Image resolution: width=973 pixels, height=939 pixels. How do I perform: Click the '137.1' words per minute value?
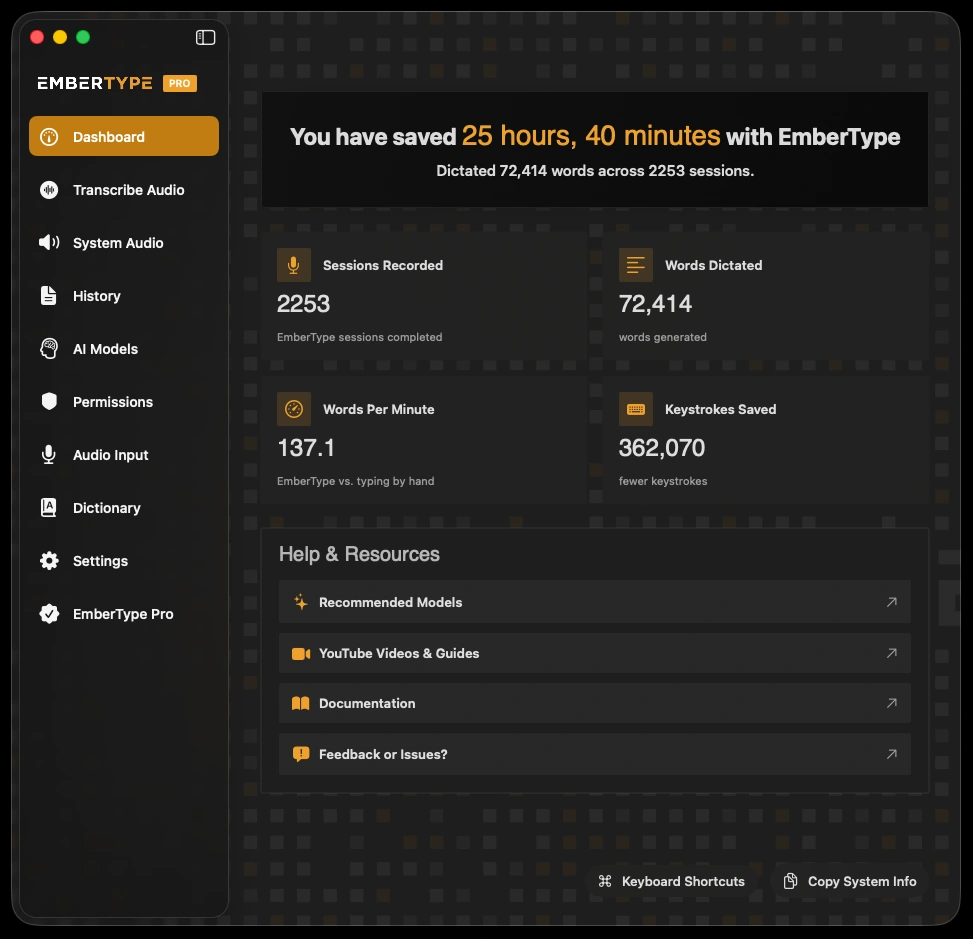point(306,447)
